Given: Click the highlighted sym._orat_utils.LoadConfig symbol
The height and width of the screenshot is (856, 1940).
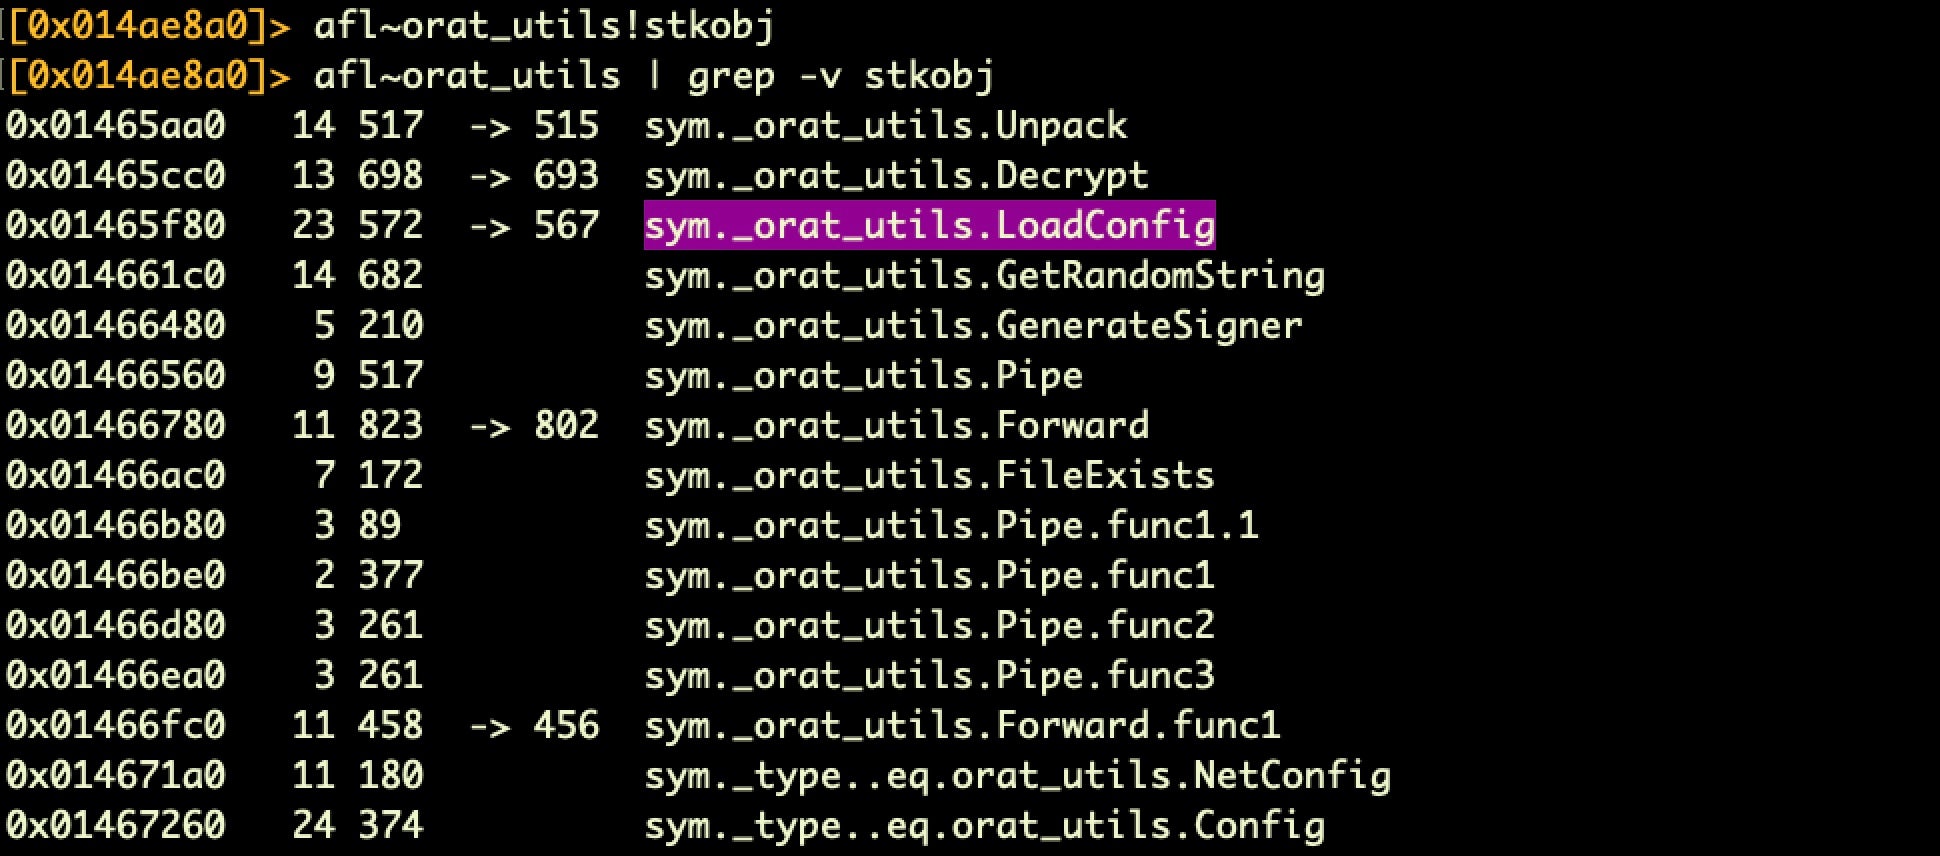Looking at the screenshot, I should point(929,225).
